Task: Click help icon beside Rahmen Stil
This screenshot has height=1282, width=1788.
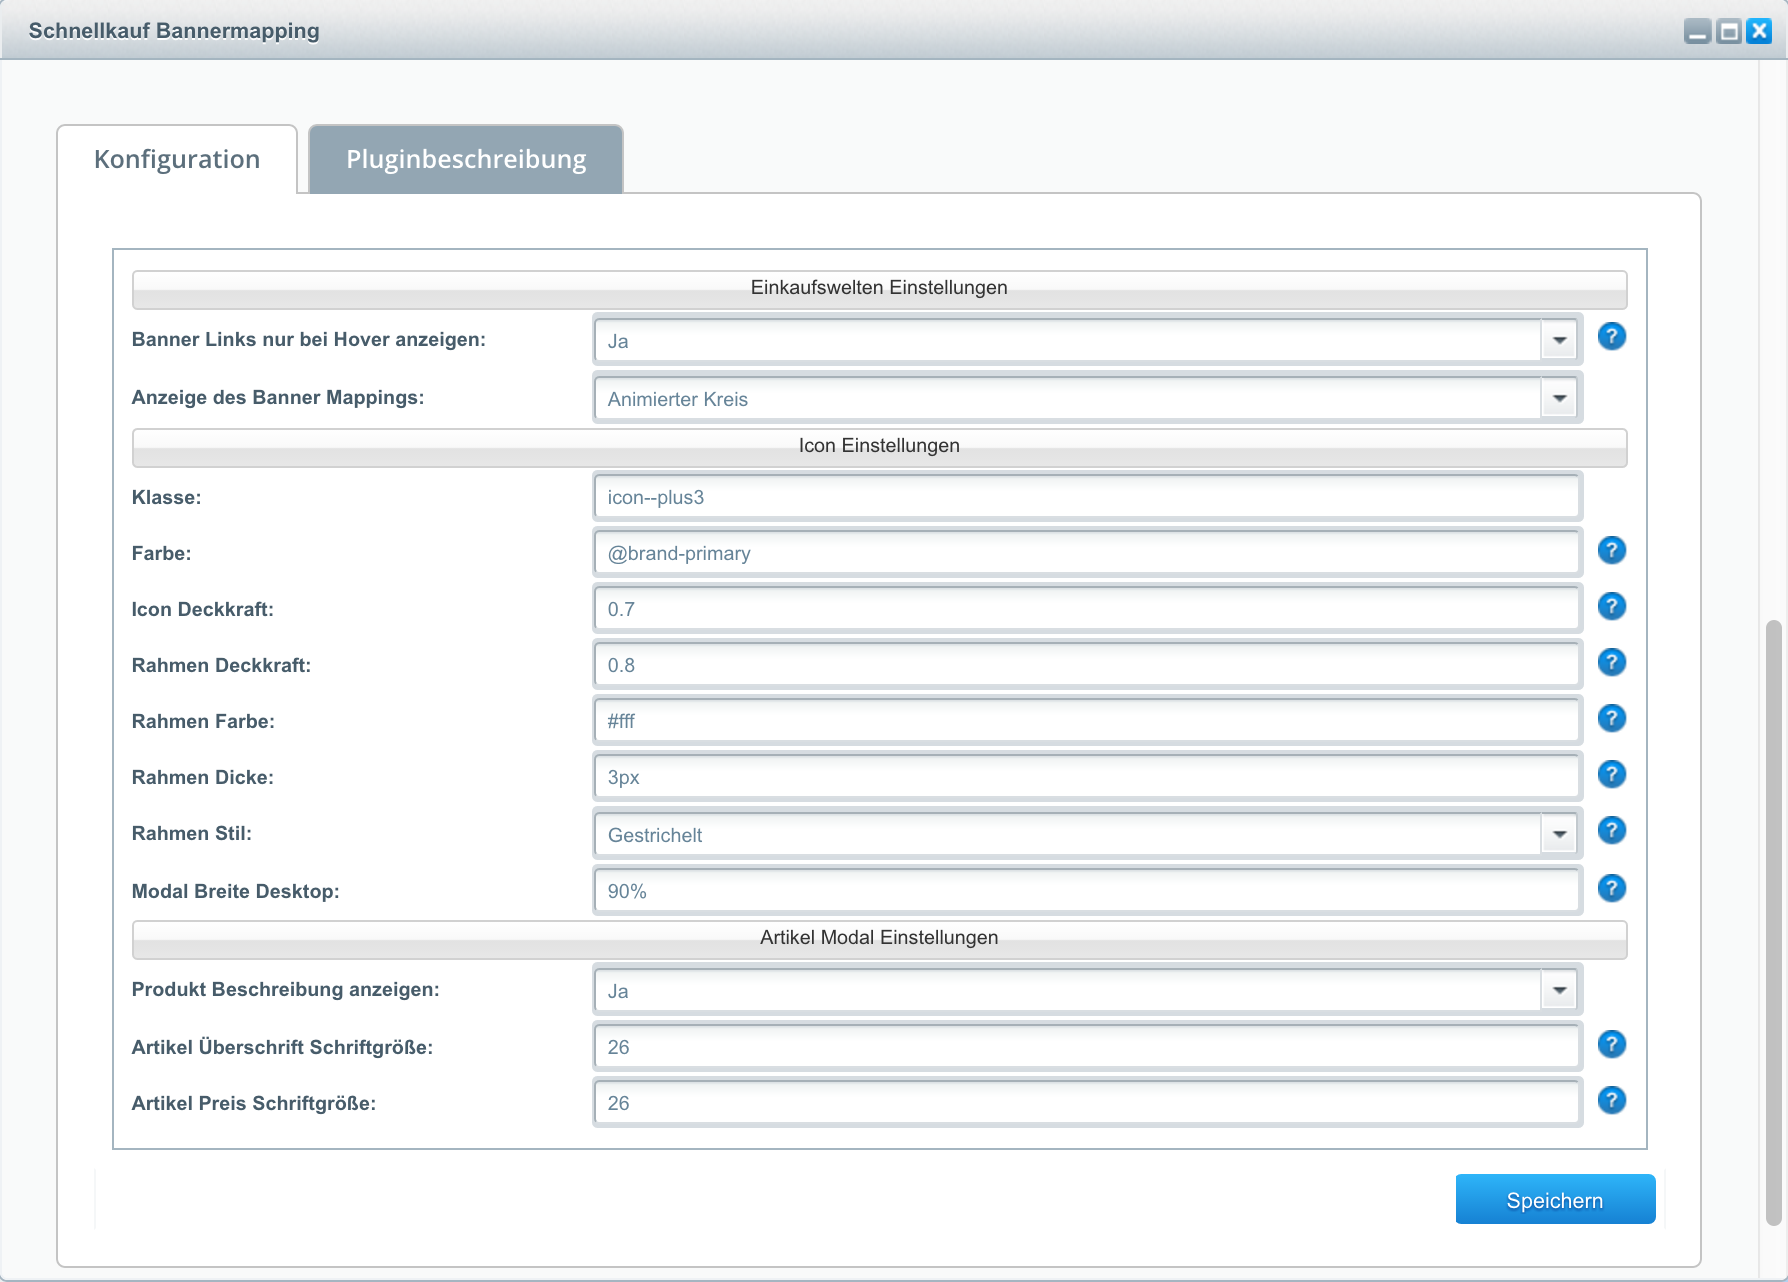Action: tap(1611, 830)
